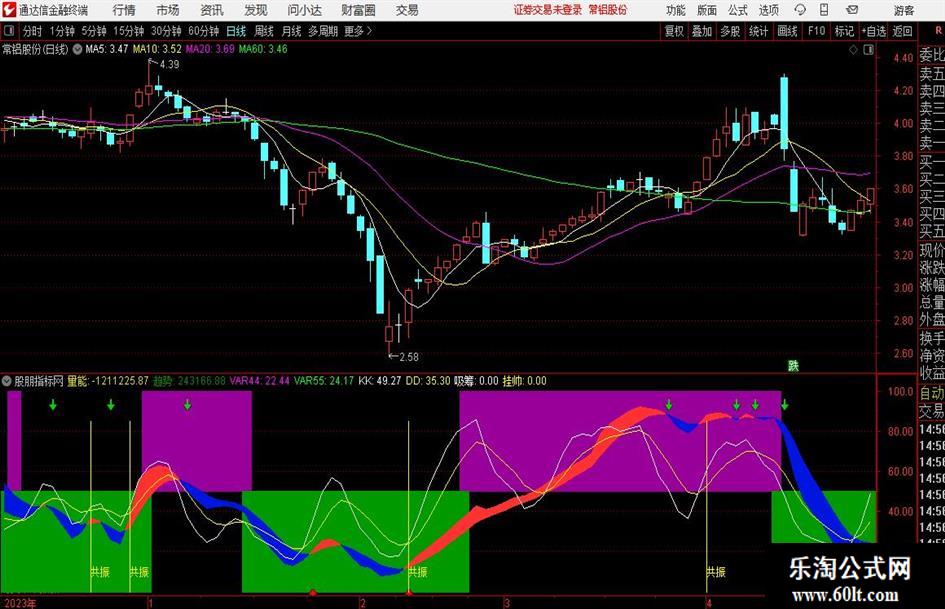Open the mail envelope icon

point(852,10)
